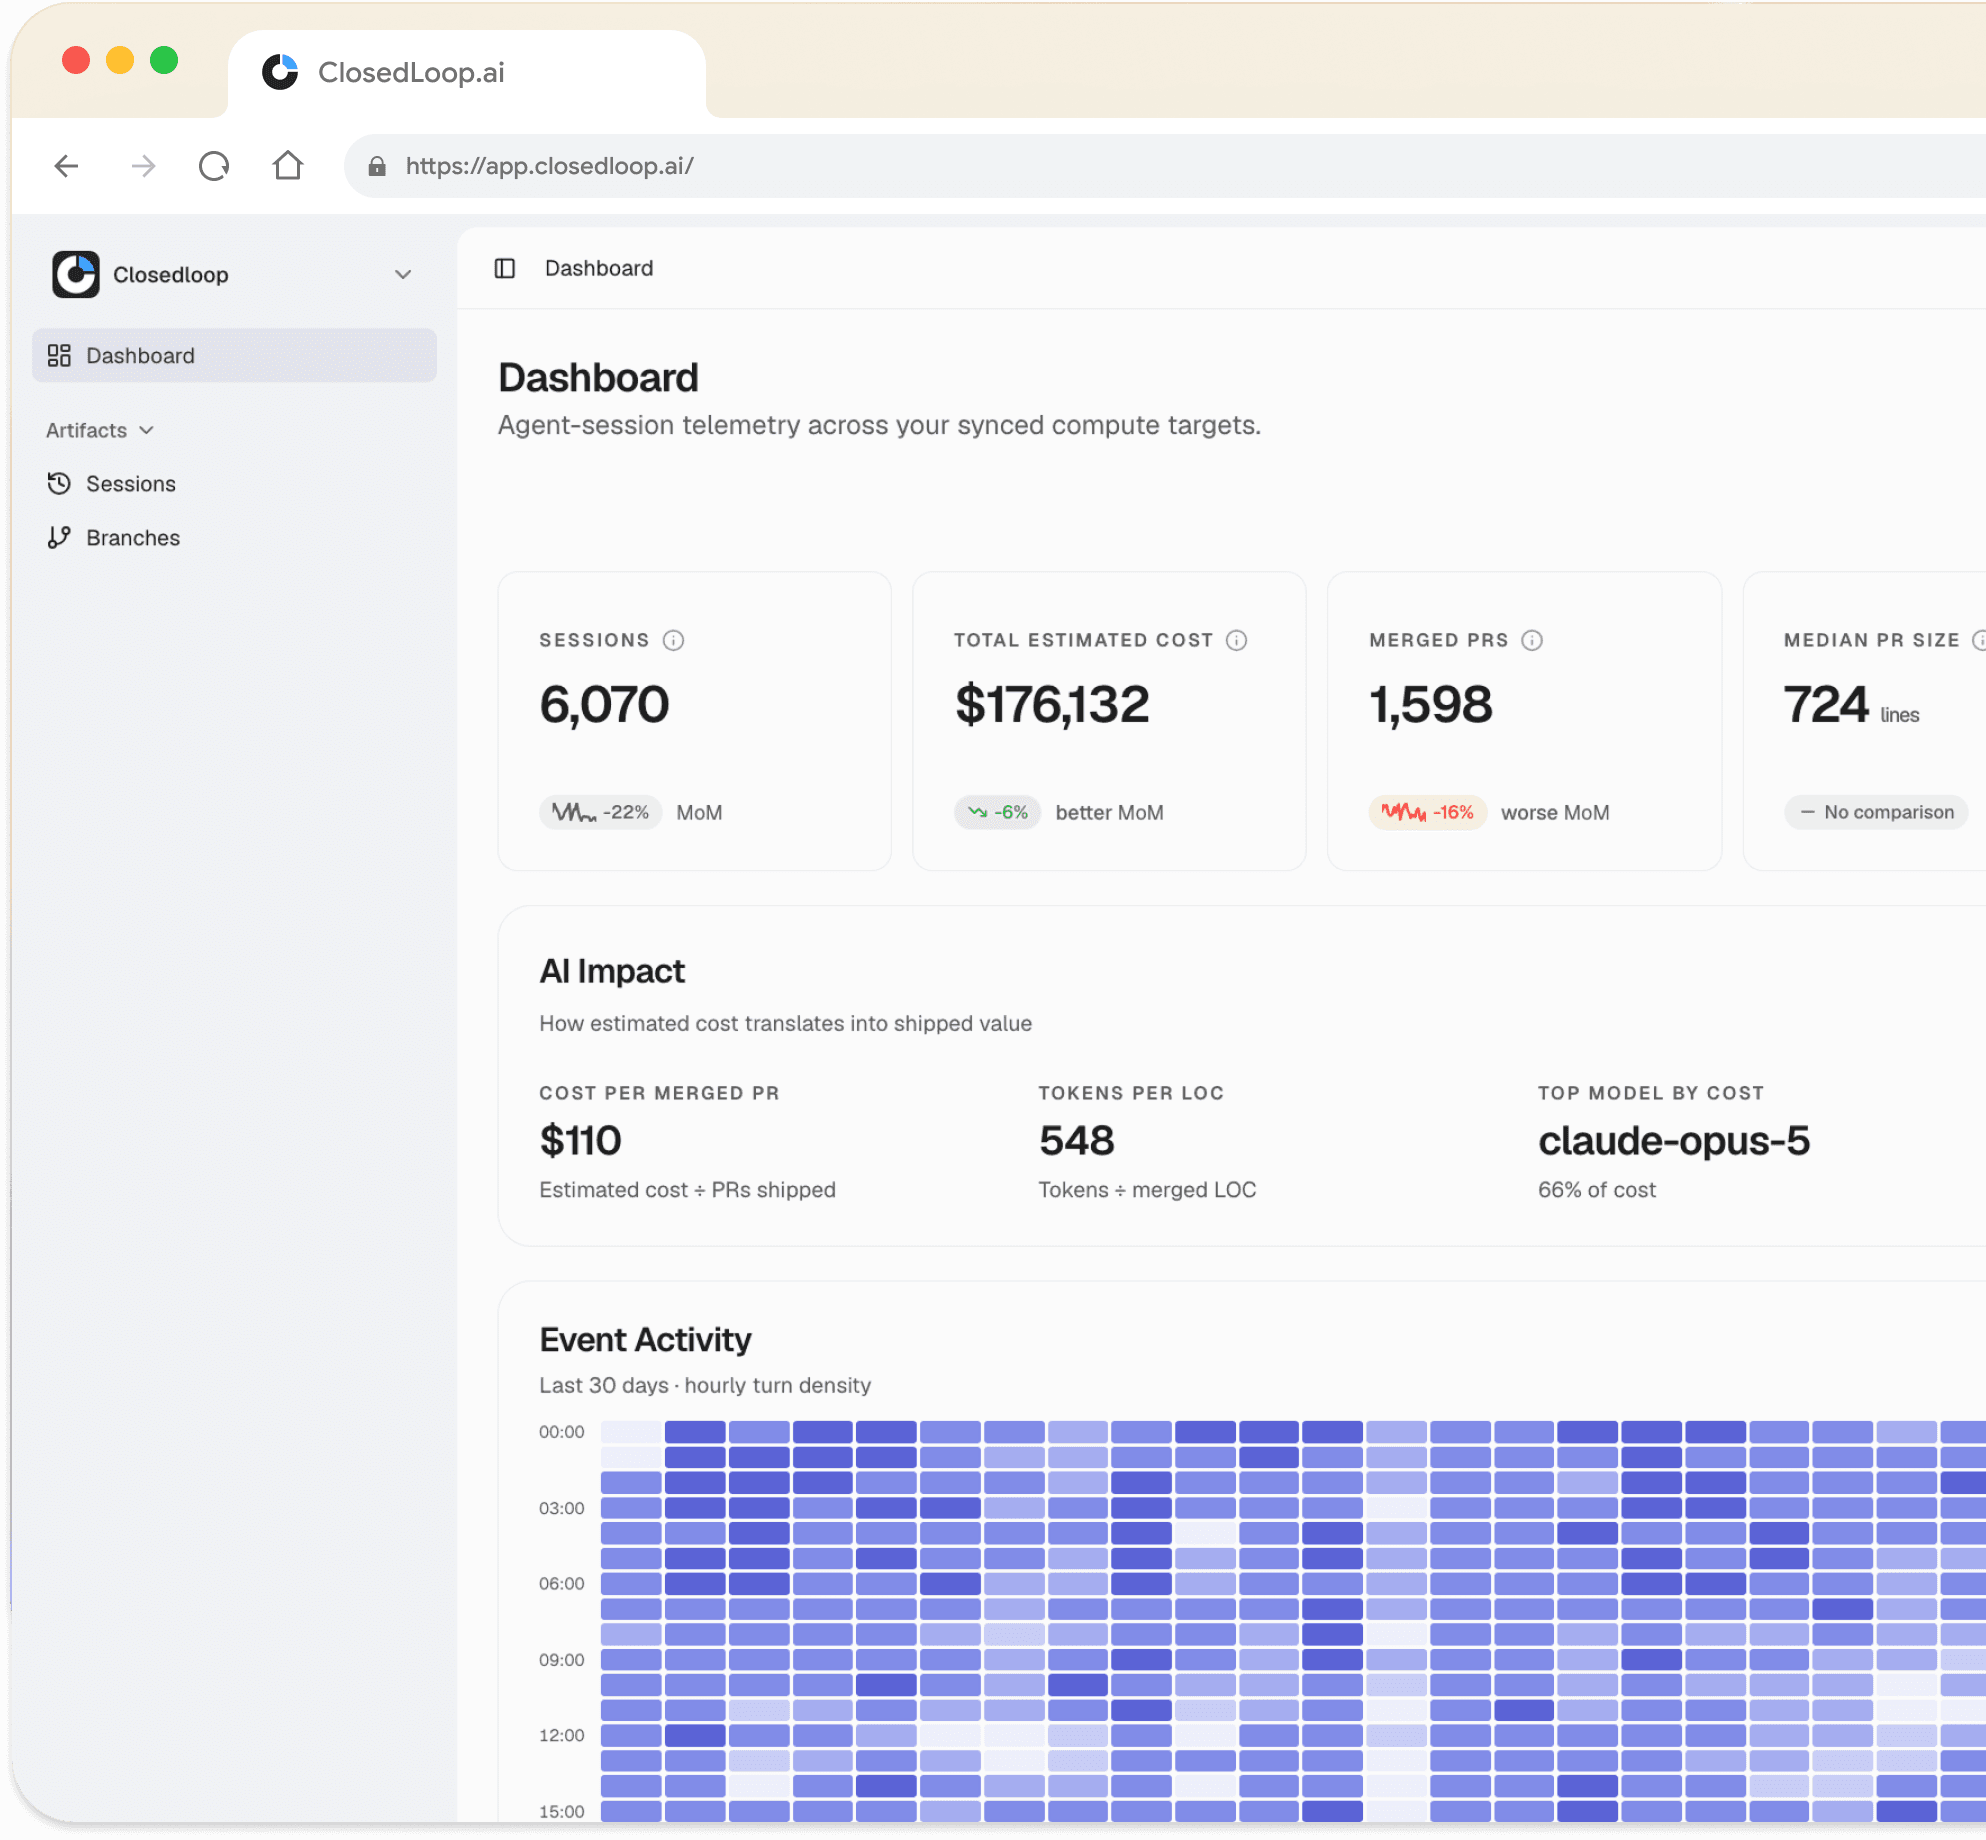This screenshot has width=1986, height=1840.
Task: Click the AI Impact heading
Action: 612,971
